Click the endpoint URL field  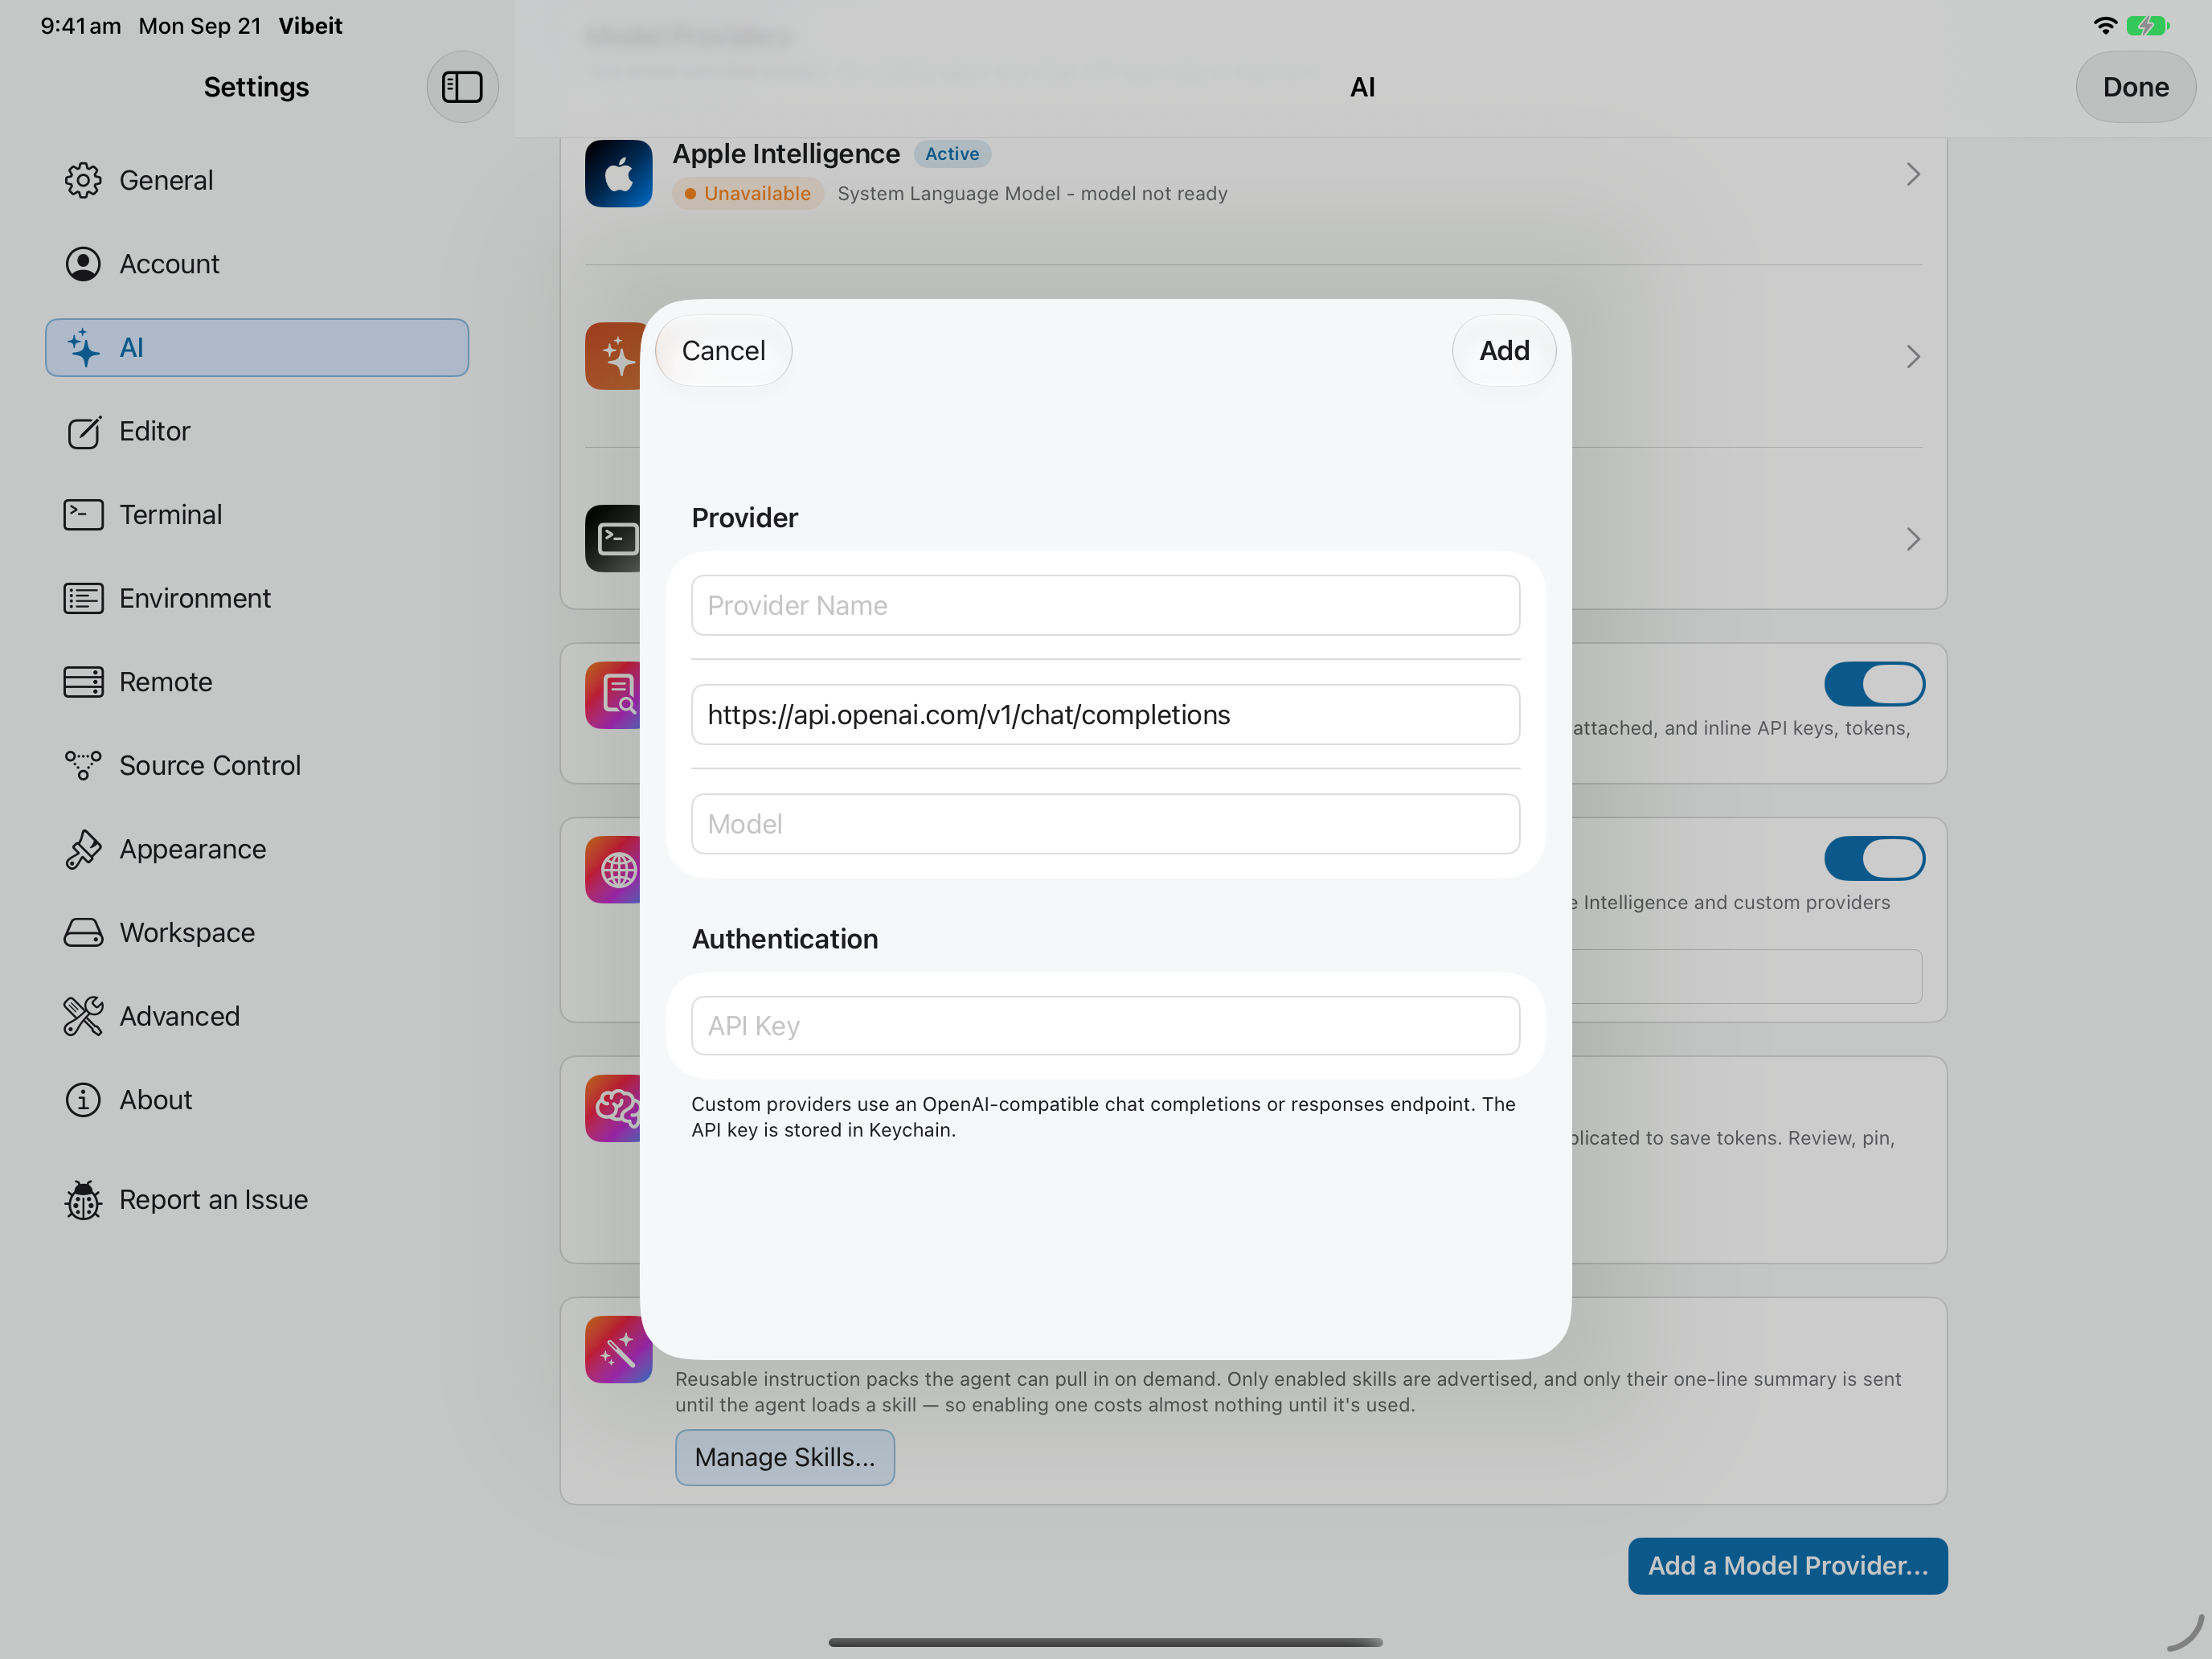point(1105,715)
